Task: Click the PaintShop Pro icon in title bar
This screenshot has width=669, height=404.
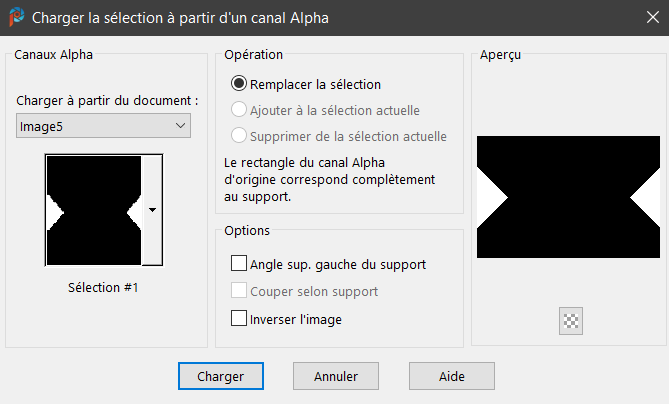Action: [x=16, y=17]
